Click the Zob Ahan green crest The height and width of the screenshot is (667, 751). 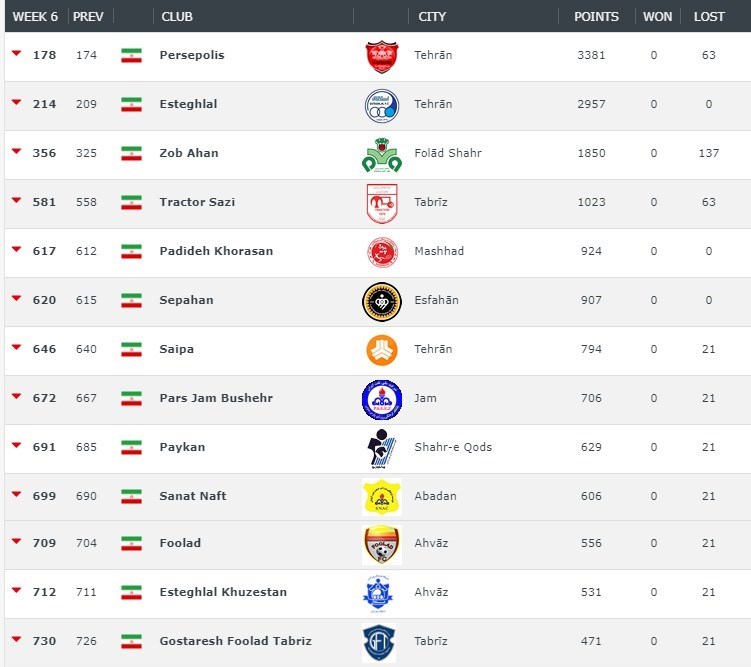point(381,154)
